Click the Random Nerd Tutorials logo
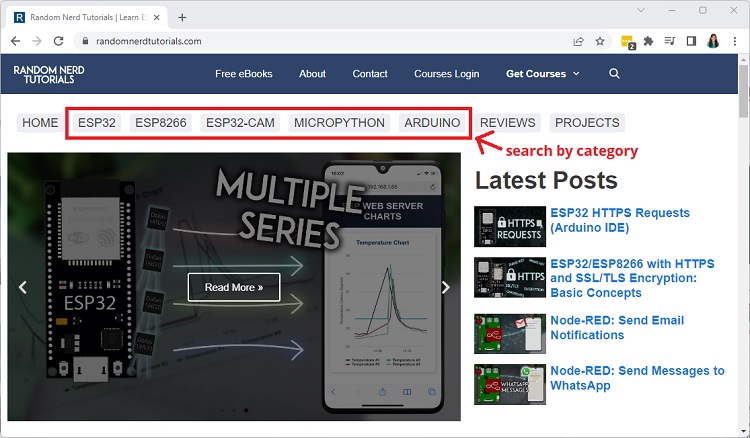This screenshot has height=438, width=750. coord(49,75)
